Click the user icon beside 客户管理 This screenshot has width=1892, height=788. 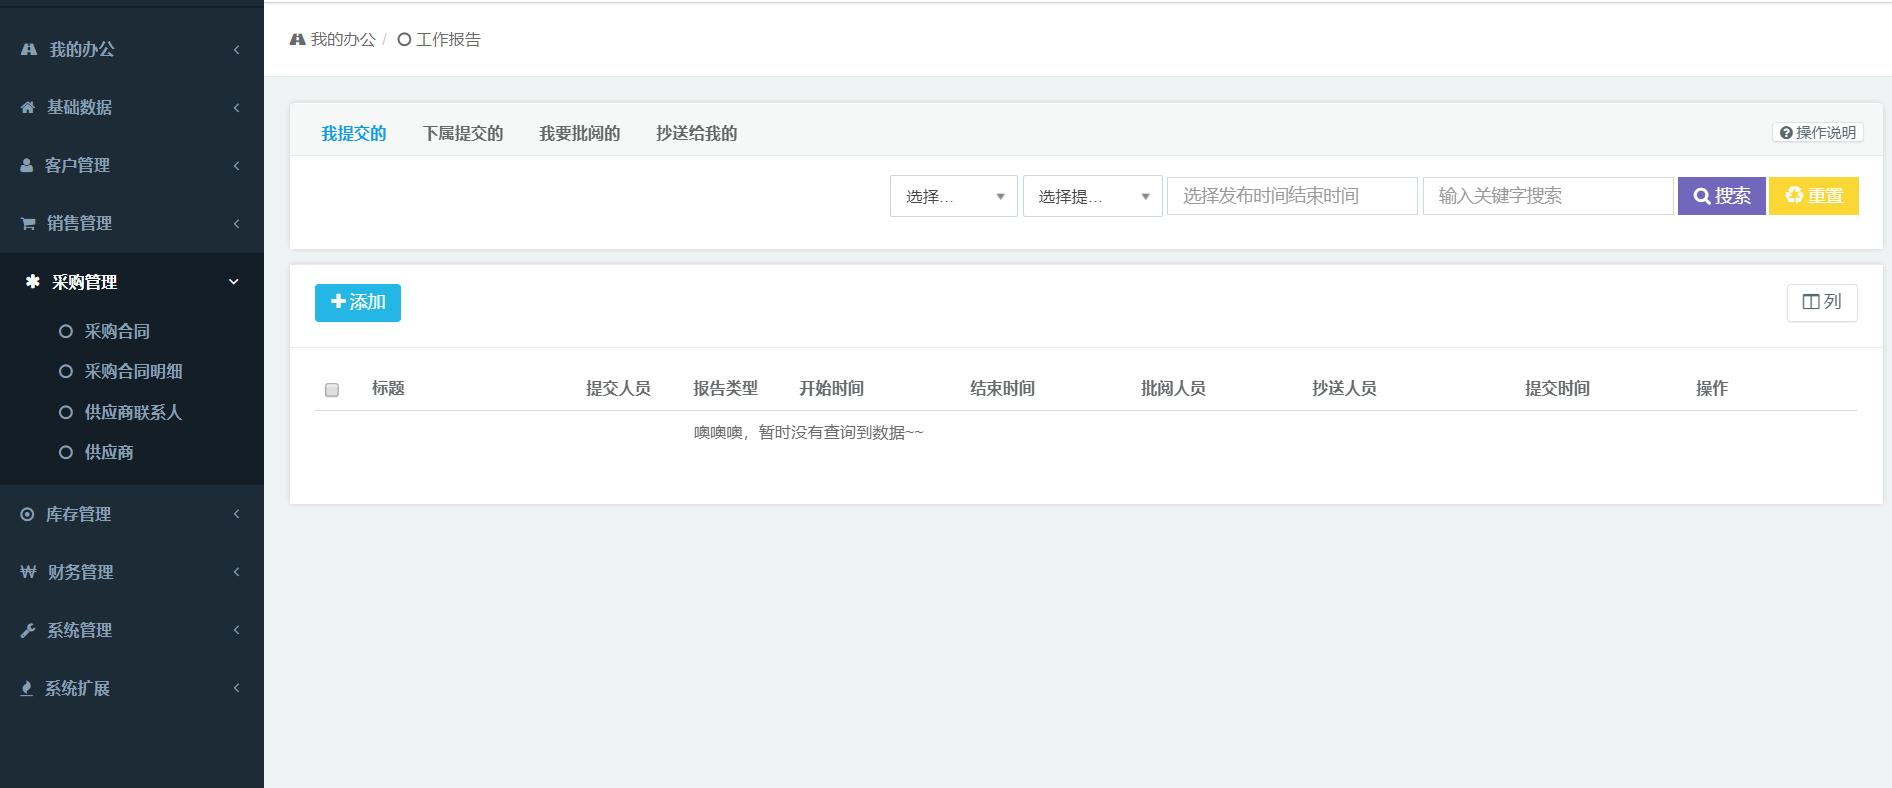[27, 165]
